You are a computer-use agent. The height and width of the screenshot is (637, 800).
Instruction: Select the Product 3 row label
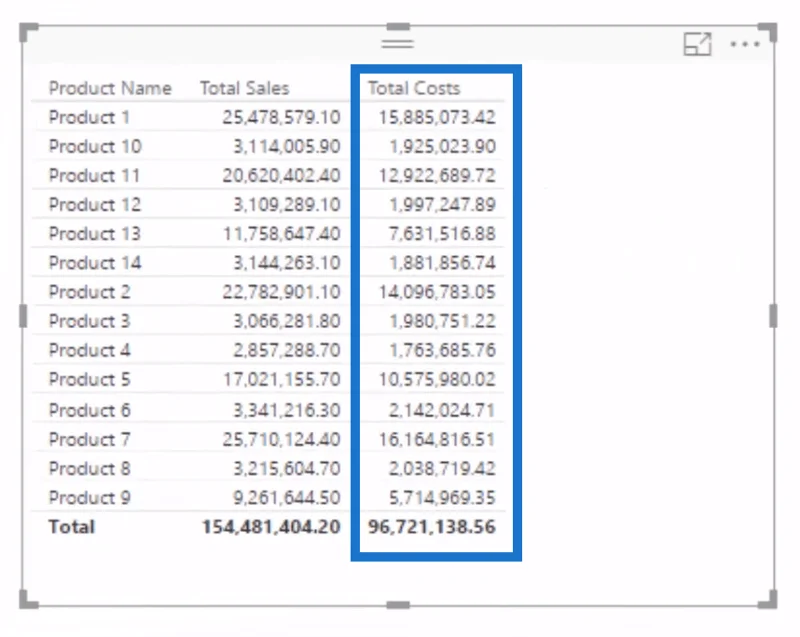(89, 321)
